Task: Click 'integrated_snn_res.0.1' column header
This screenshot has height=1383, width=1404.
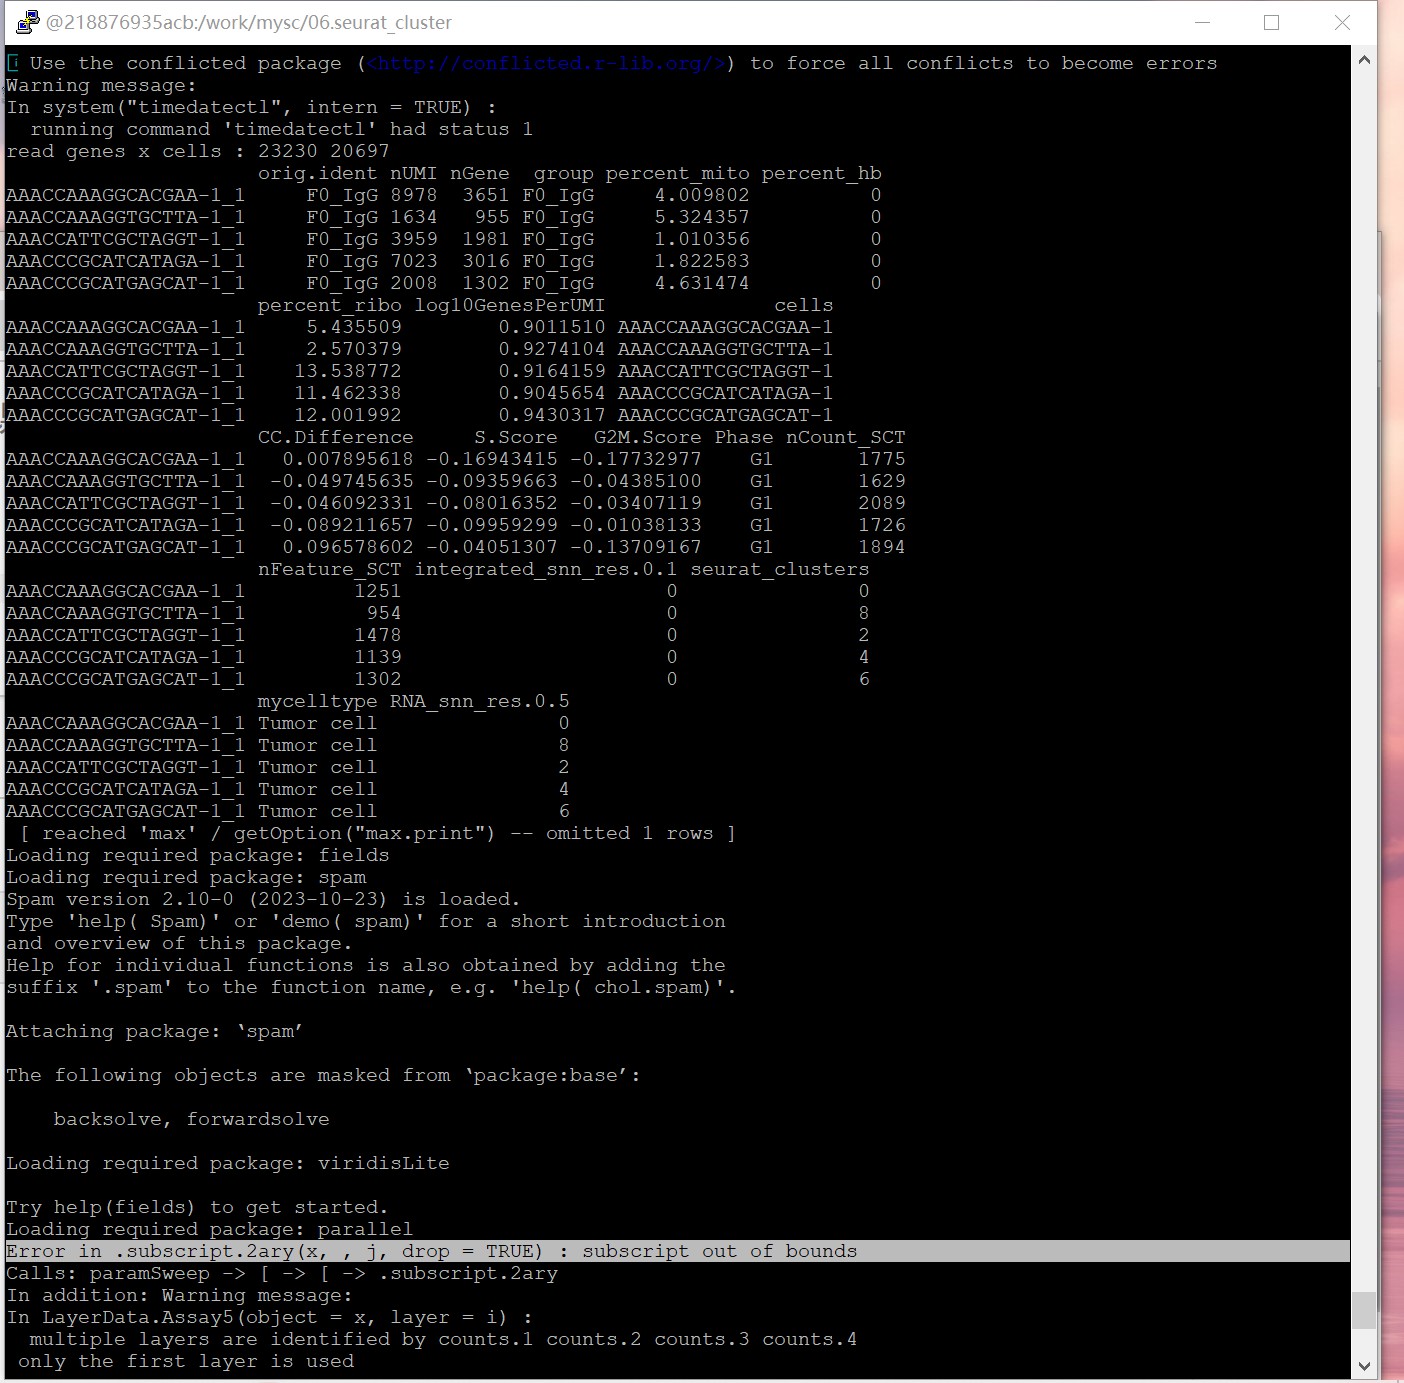Action: coord(546,569)
